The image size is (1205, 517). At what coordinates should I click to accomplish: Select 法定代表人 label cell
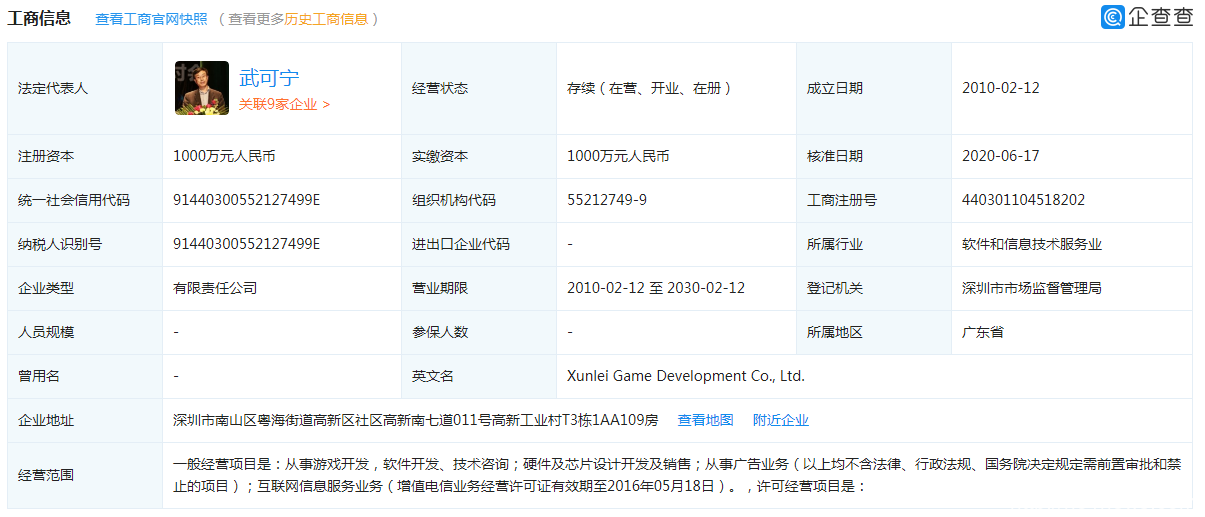click(85, 88)
